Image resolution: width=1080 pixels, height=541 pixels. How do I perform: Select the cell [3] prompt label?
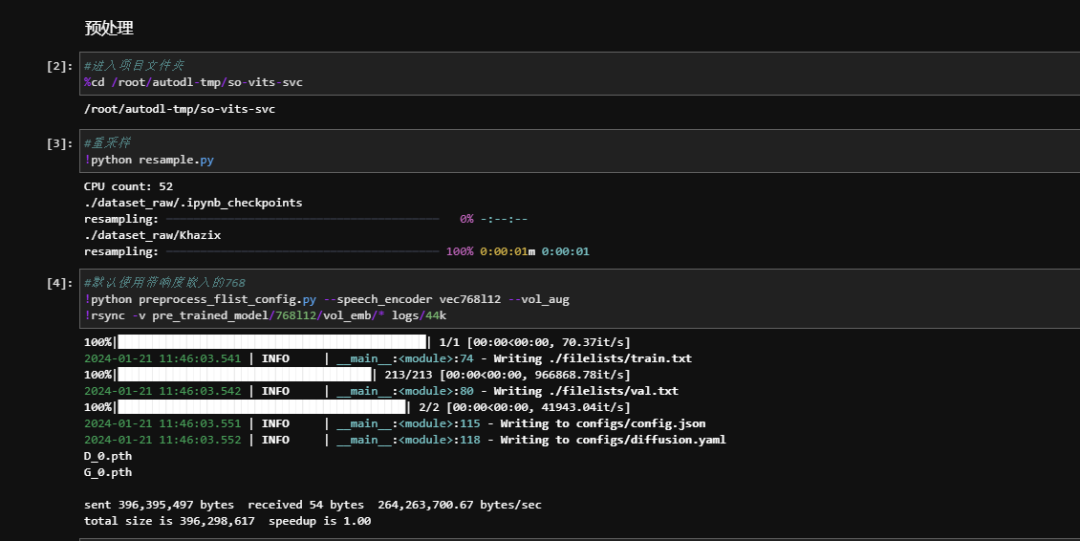pos(59,143)
